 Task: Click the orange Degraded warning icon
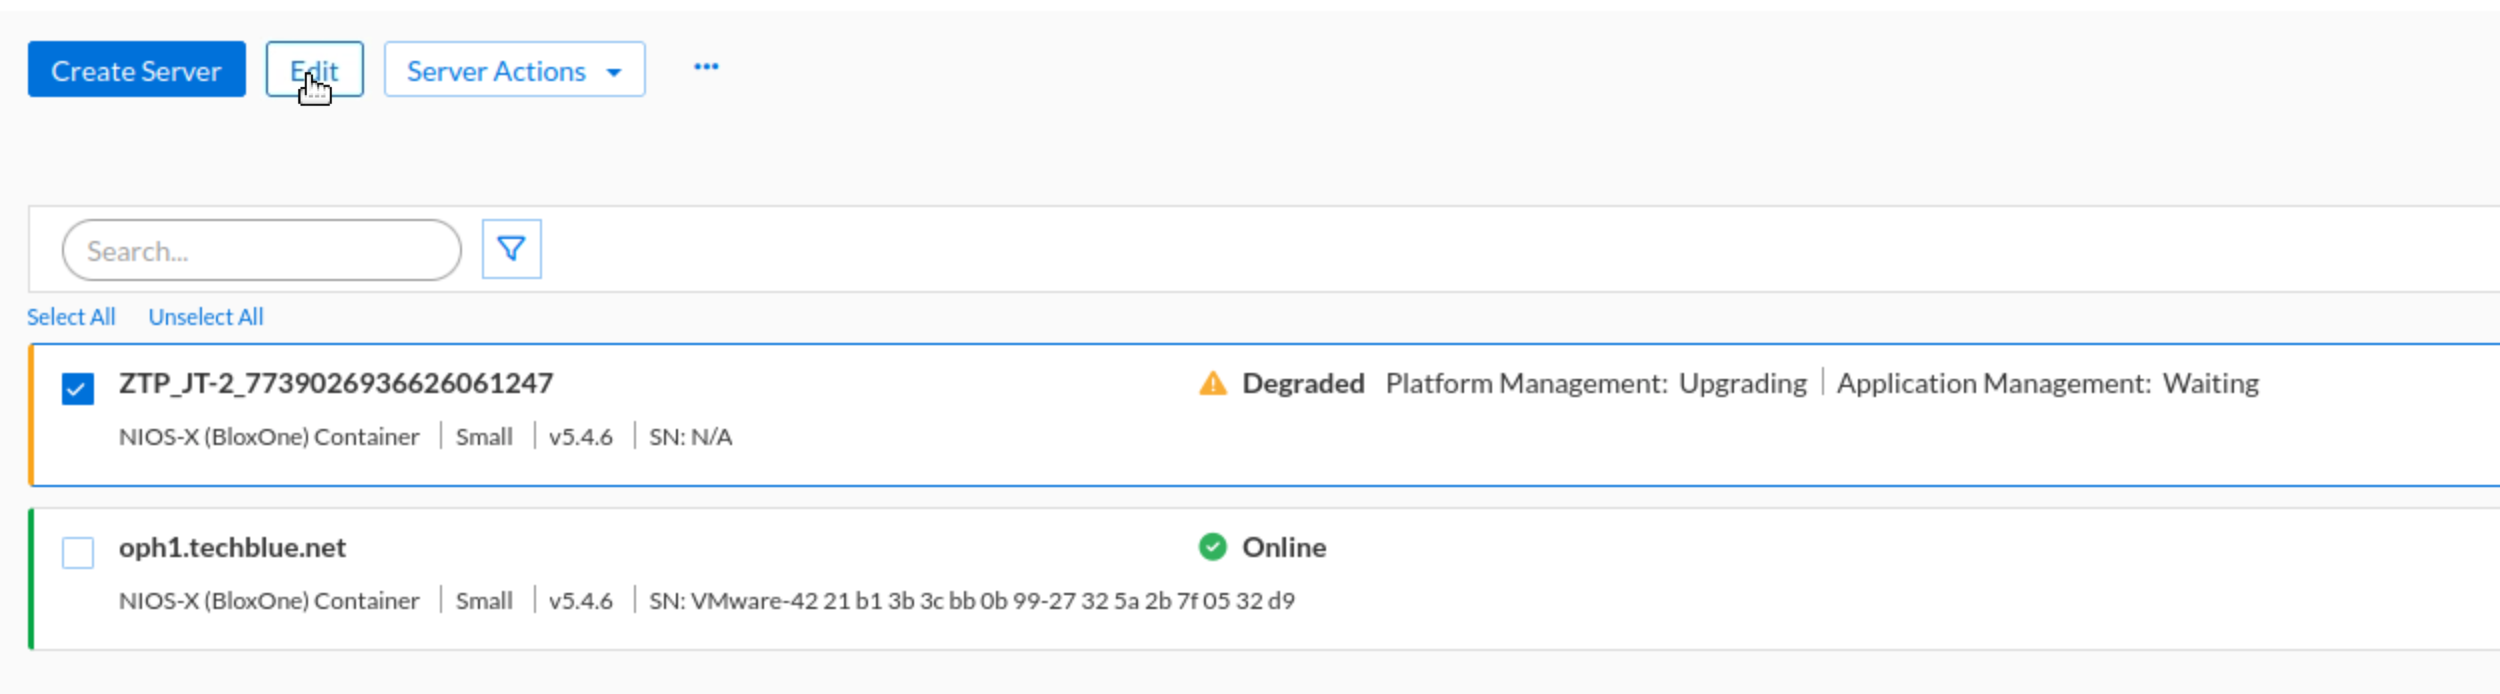point(1212,383)
